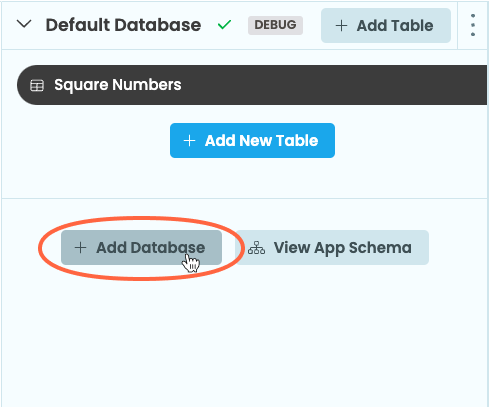Click the blue Add New Table button
This screenshot has height=407, width=489.
[x=252, y=140]
